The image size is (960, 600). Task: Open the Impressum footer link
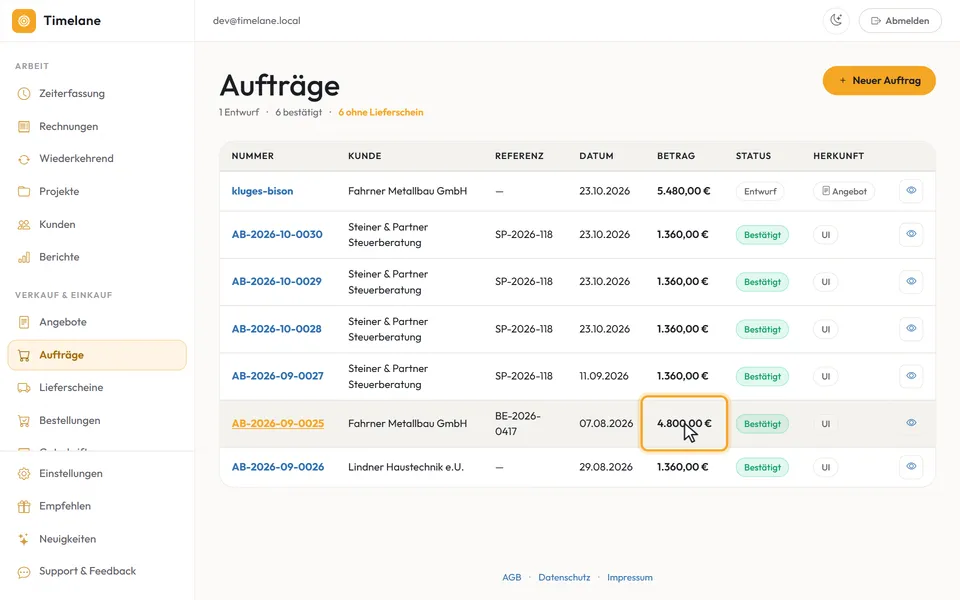coord(629,577)
